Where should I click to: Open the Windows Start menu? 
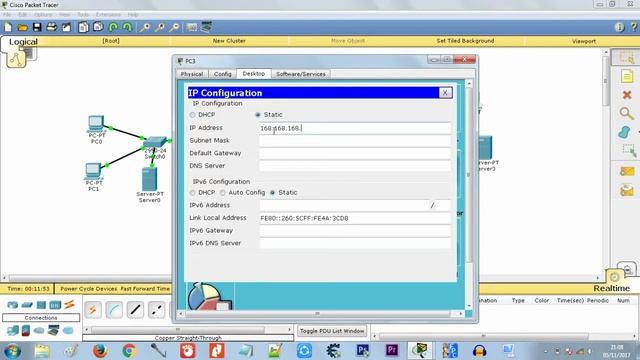13,351
